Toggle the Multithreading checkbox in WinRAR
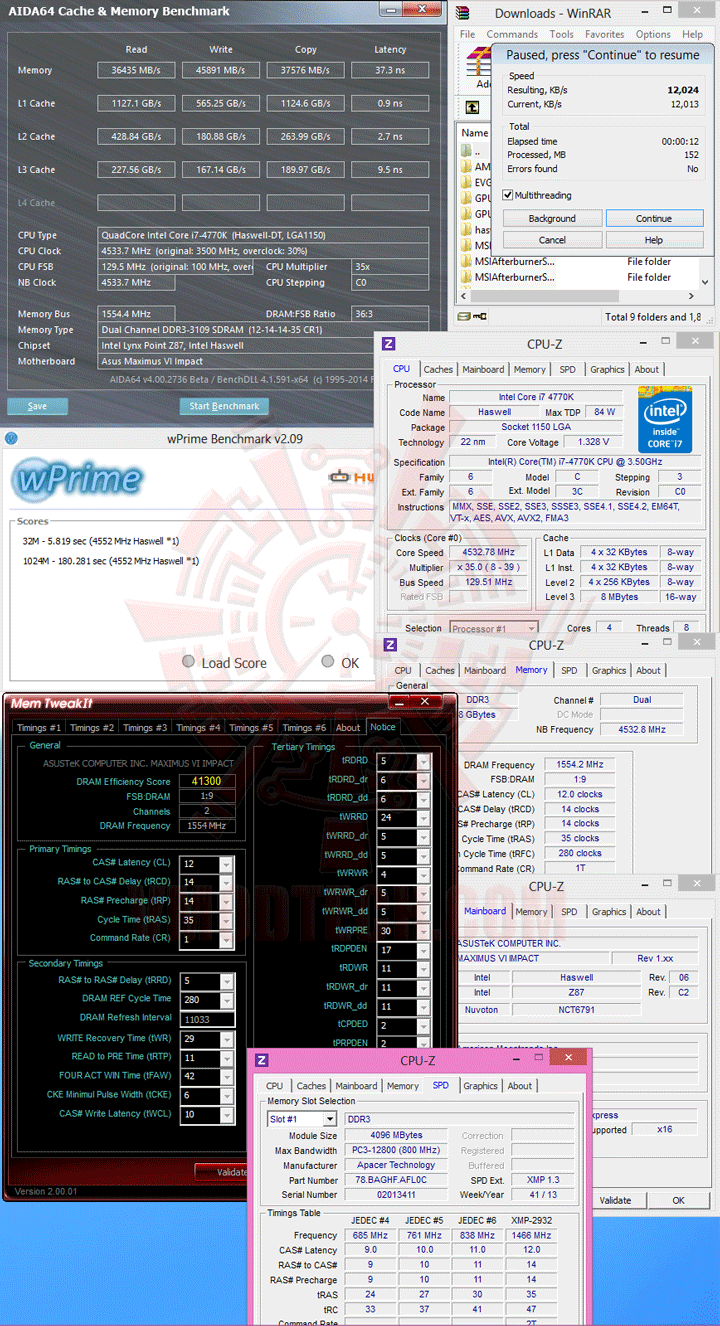 pos(508,195)
